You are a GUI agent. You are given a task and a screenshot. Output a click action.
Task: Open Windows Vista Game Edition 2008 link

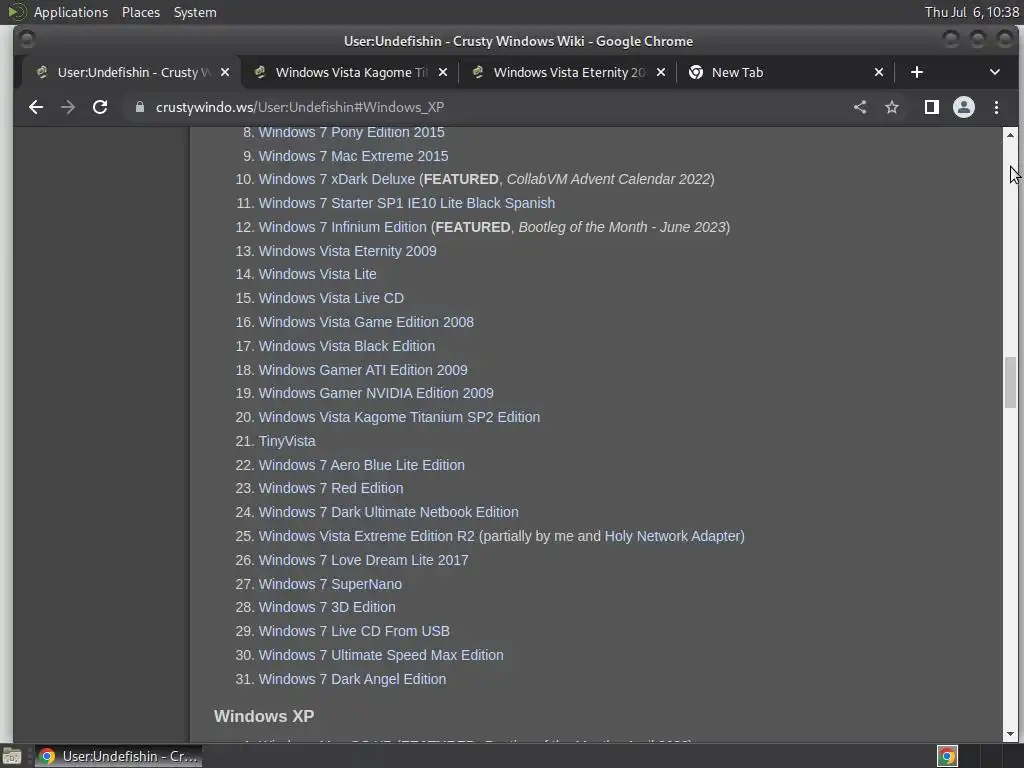pos(366,322)
